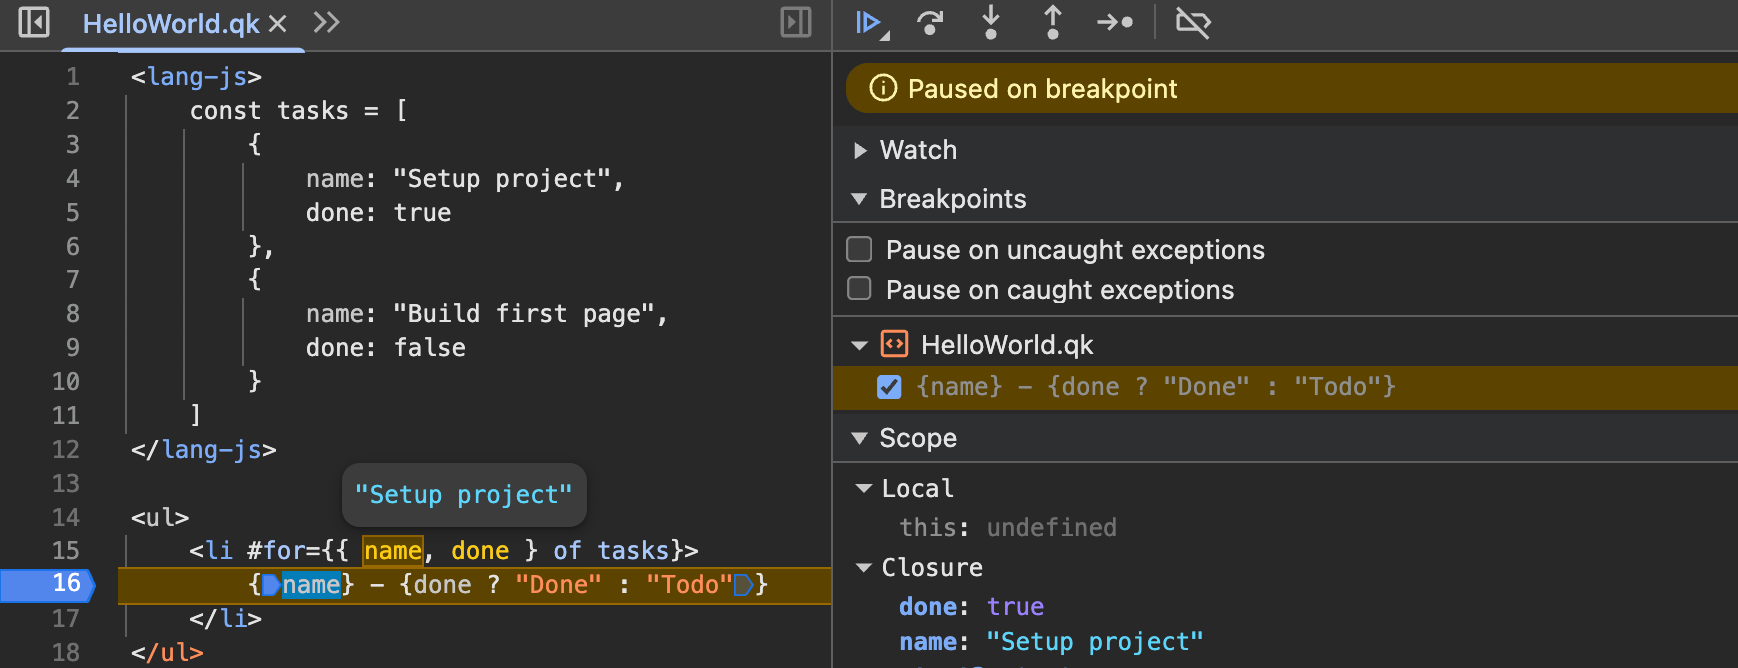The image size is (1738, 668).
Task: Enable Pause on caught exceptions
Action: coord(859,289)
